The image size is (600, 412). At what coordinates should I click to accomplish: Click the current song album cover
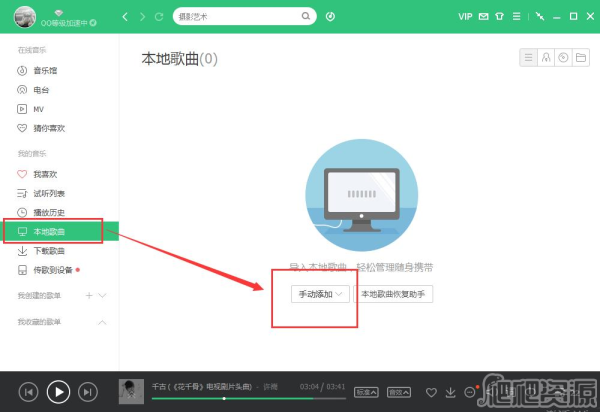coord(131,391)
